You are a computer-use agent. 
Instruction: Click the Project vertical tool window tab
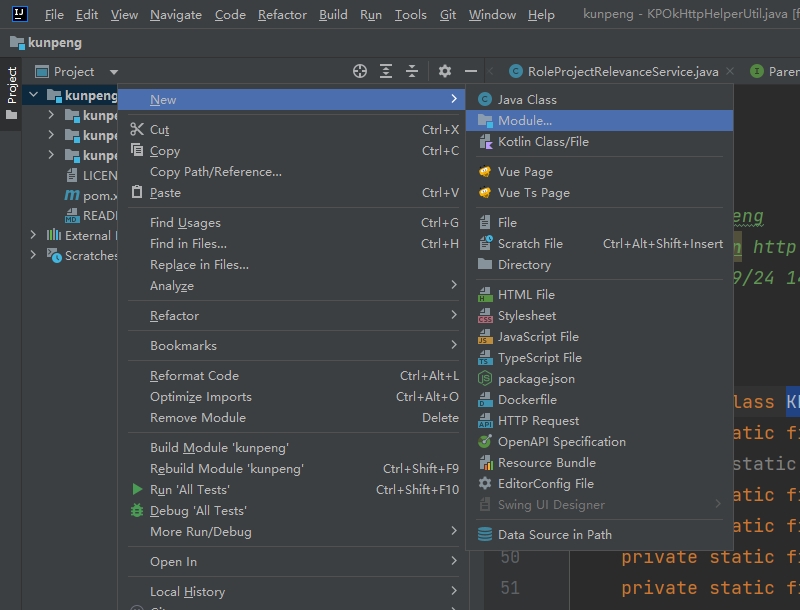click(x=12, y=86)
